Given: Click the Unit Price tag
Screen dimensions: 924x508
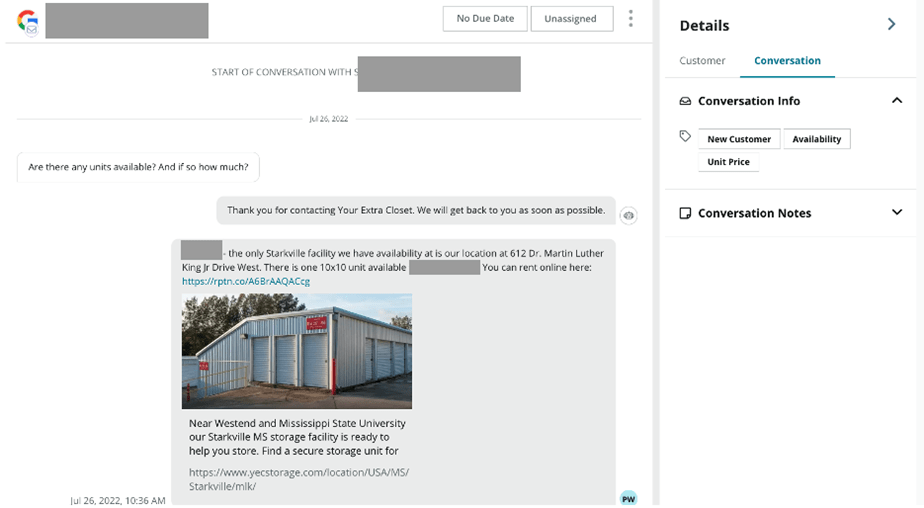Looking at the screenshot, I should (x=728, y=162).
